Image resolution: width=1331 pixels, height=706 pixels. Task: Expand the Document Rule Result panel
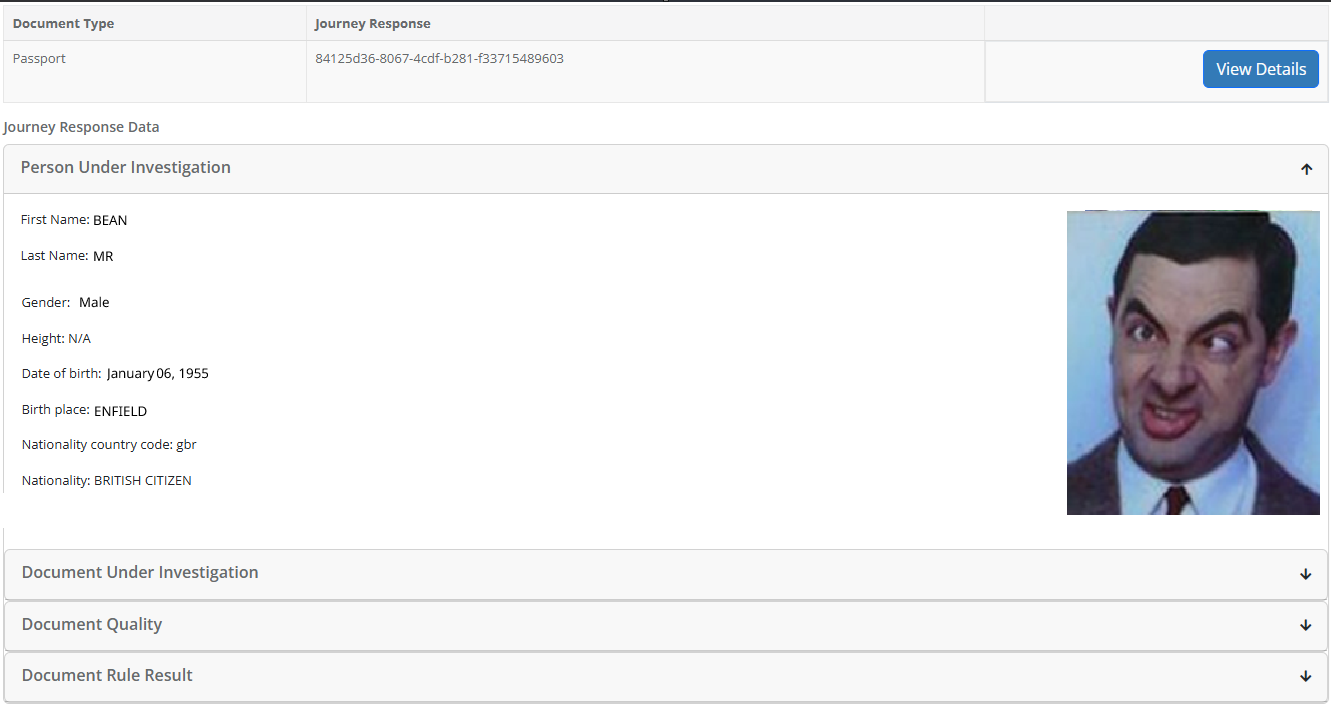pyautogui.click(x=666, y=676)
